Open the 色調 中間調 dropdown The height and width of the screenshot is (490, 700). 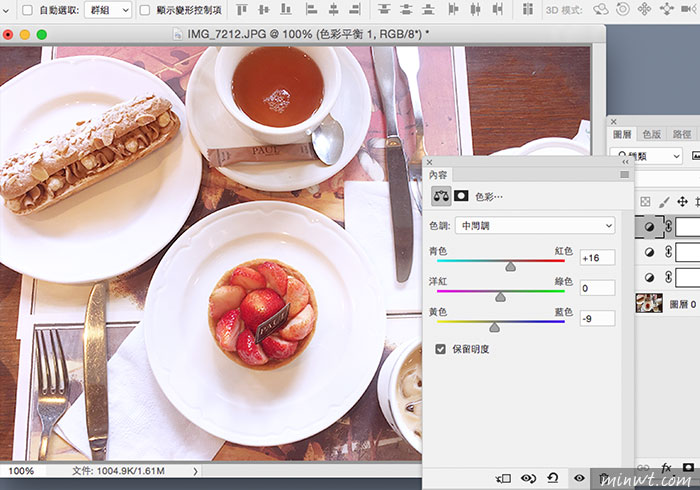click(x=534, y=226)
